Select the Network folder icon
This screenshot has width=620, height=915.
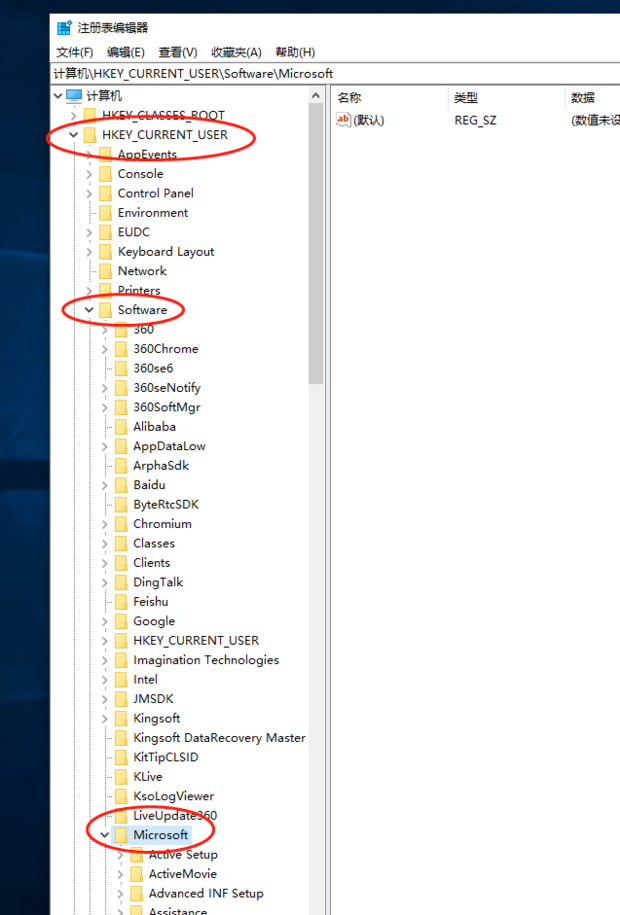pos(106,271)
